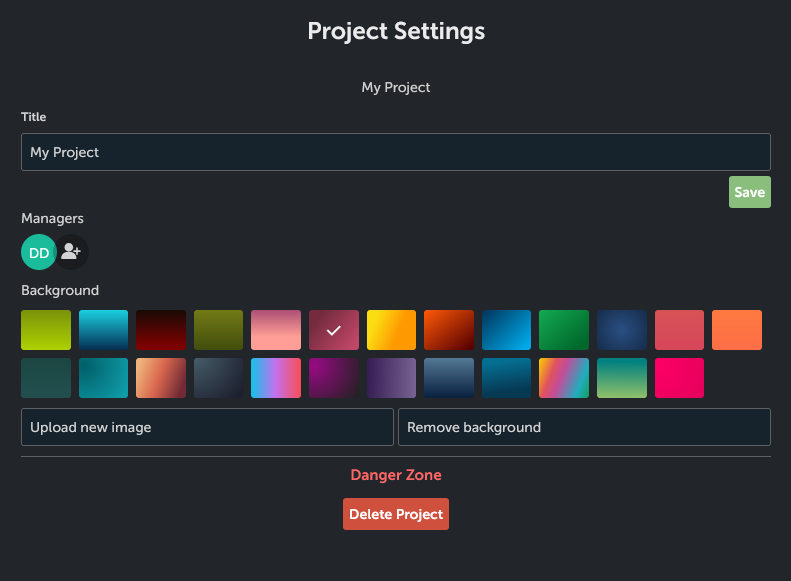Click the Delete Project button
Screen dimensions: 791x581
click(396, 514)
